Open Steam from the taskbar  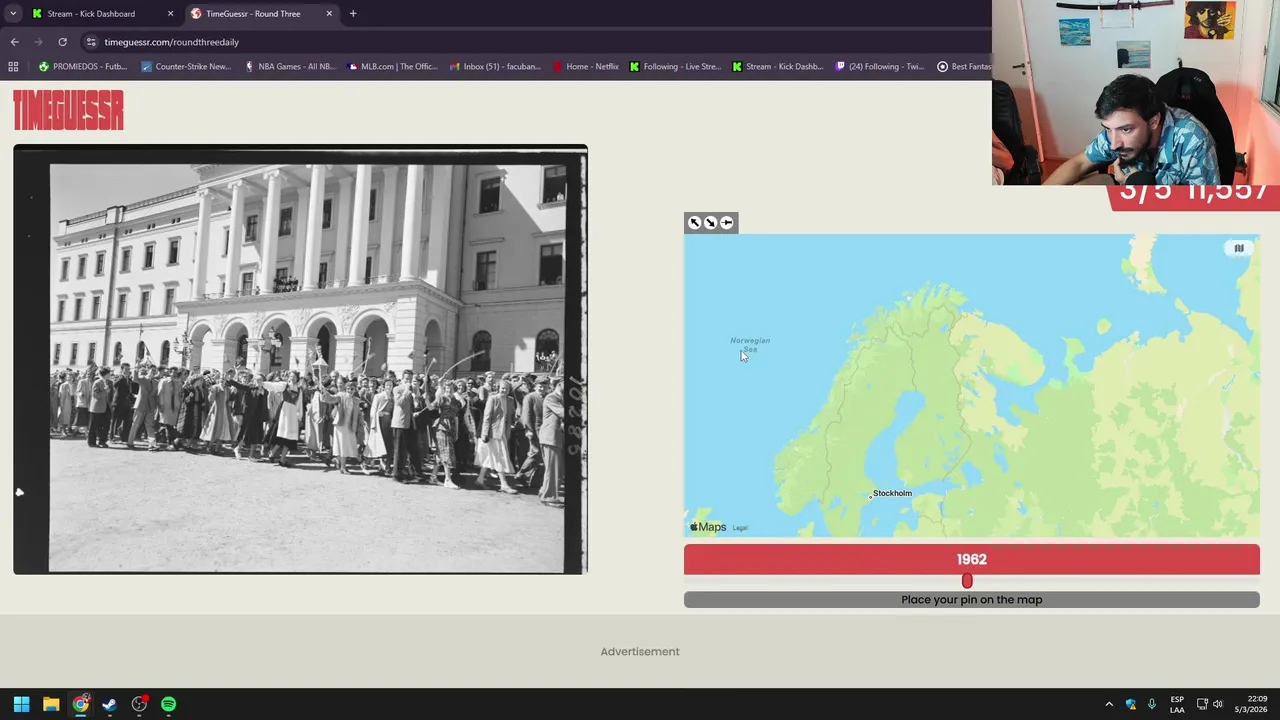[x=109, y=704]
